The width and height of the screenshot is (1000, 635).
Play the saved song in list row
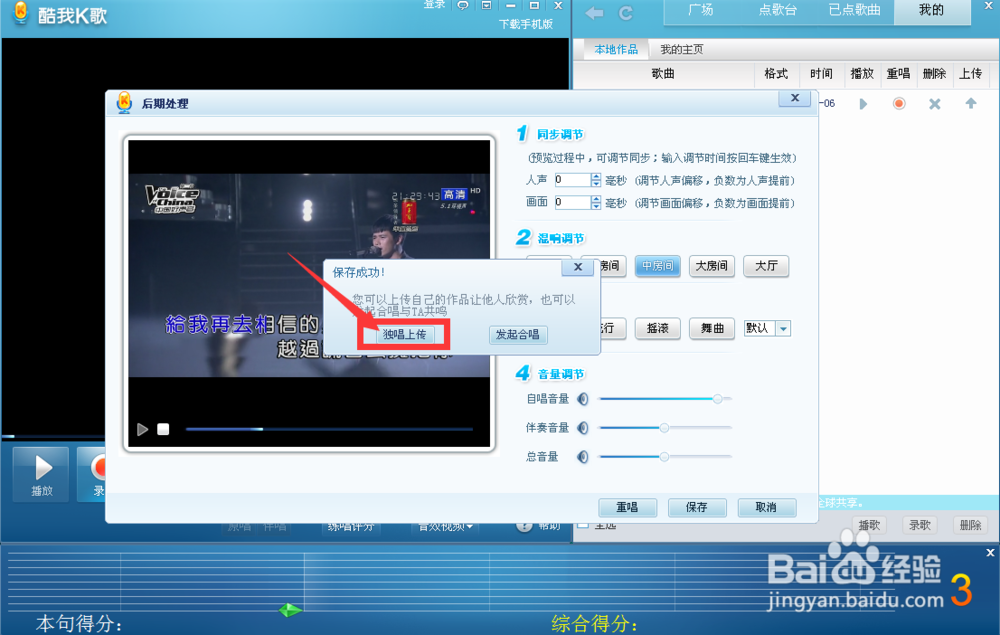863,103
